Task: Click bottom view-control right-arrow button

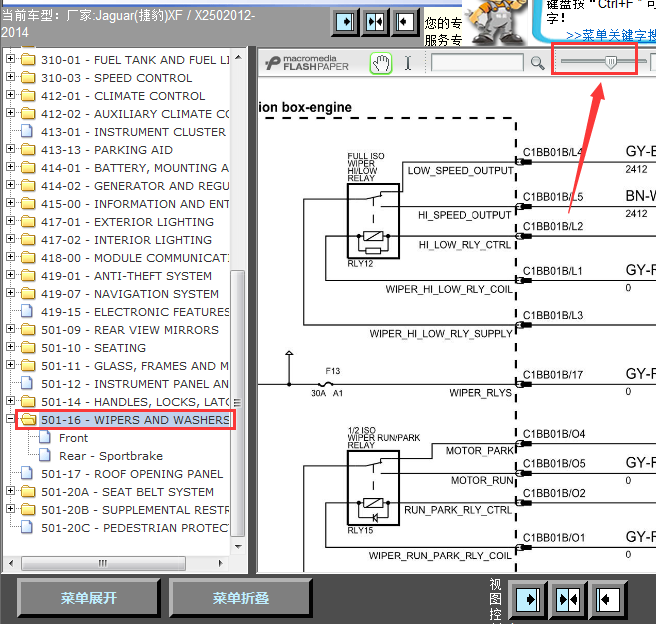Action: point(528,600)
